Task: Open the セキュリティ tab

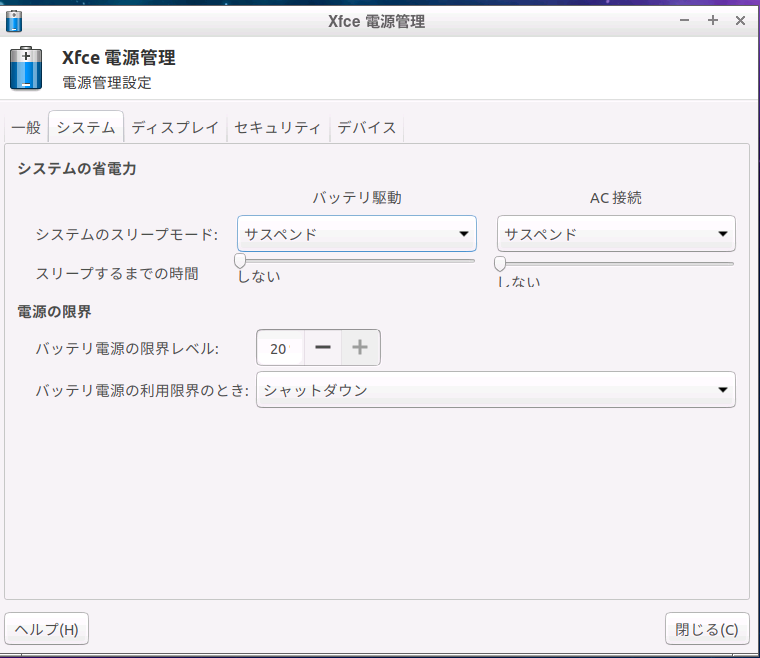Action: coord(278,127)
